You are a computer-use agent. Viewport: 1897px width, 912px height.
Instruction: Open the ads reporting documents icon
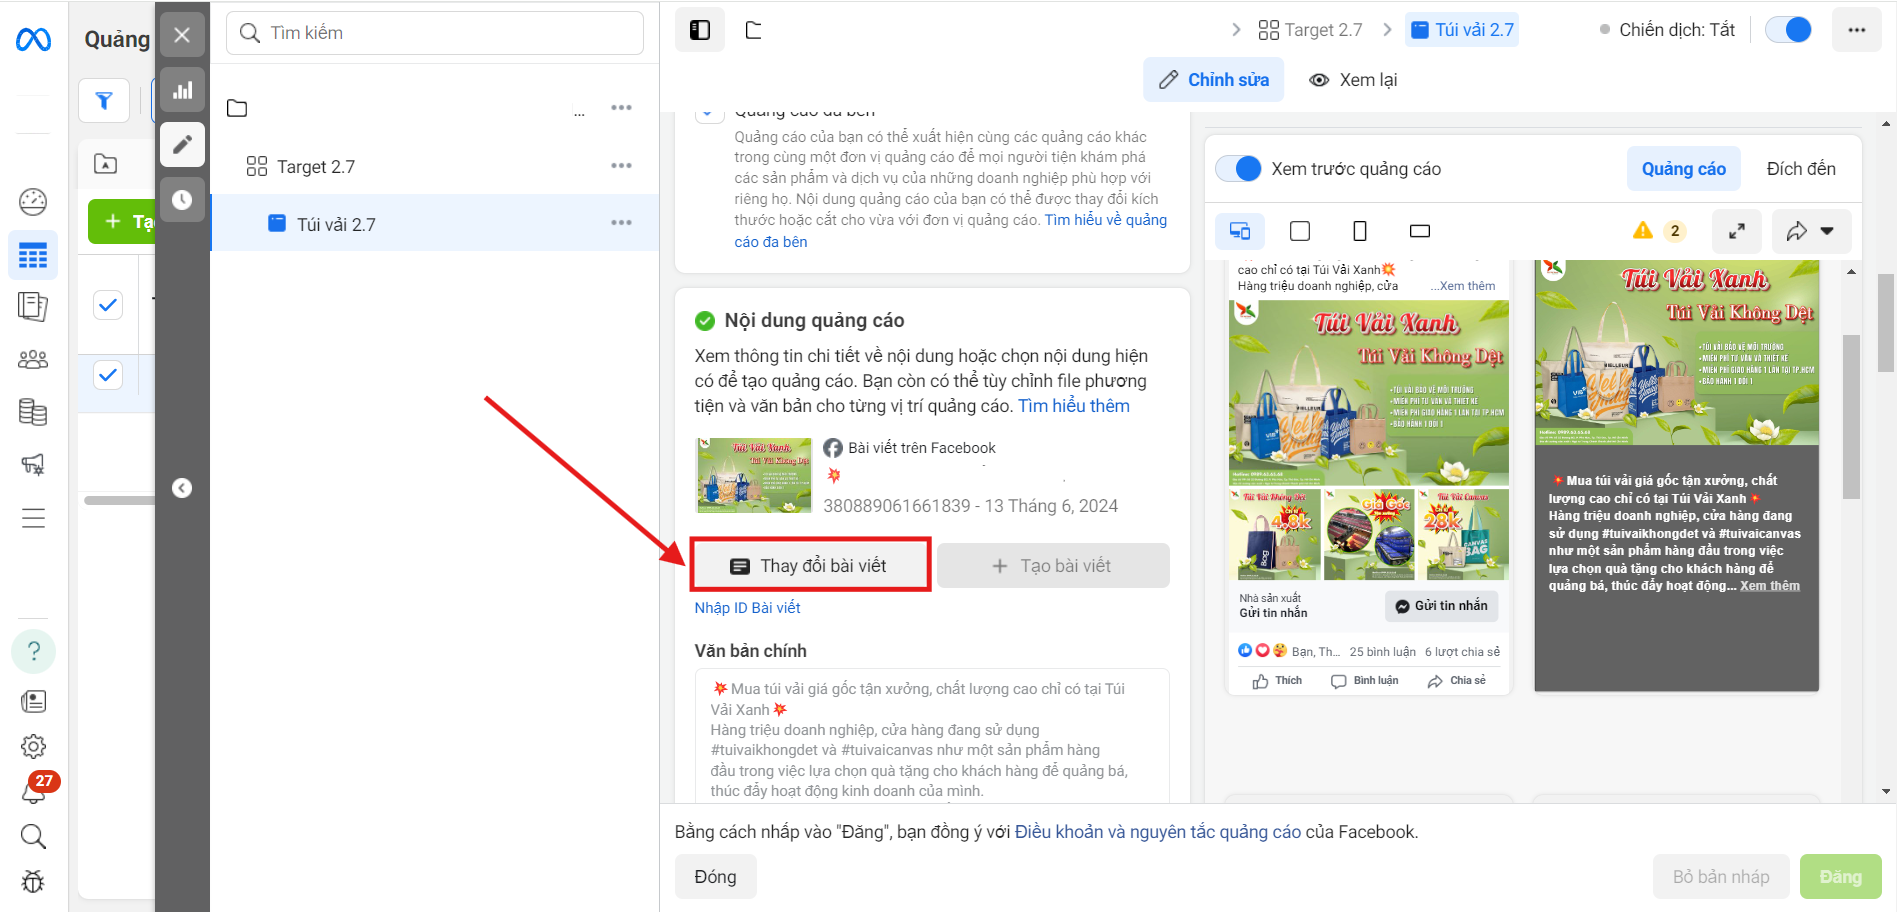(33, 307)
